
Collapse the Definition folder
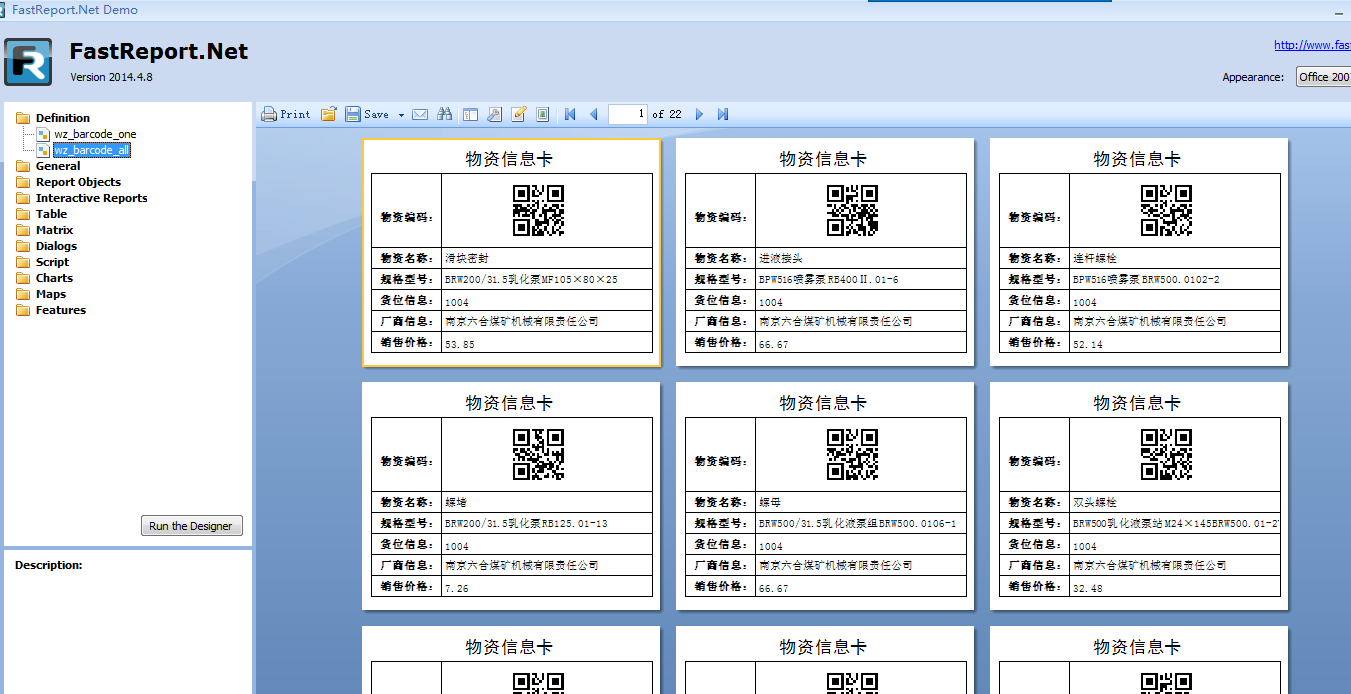point(62,118)
